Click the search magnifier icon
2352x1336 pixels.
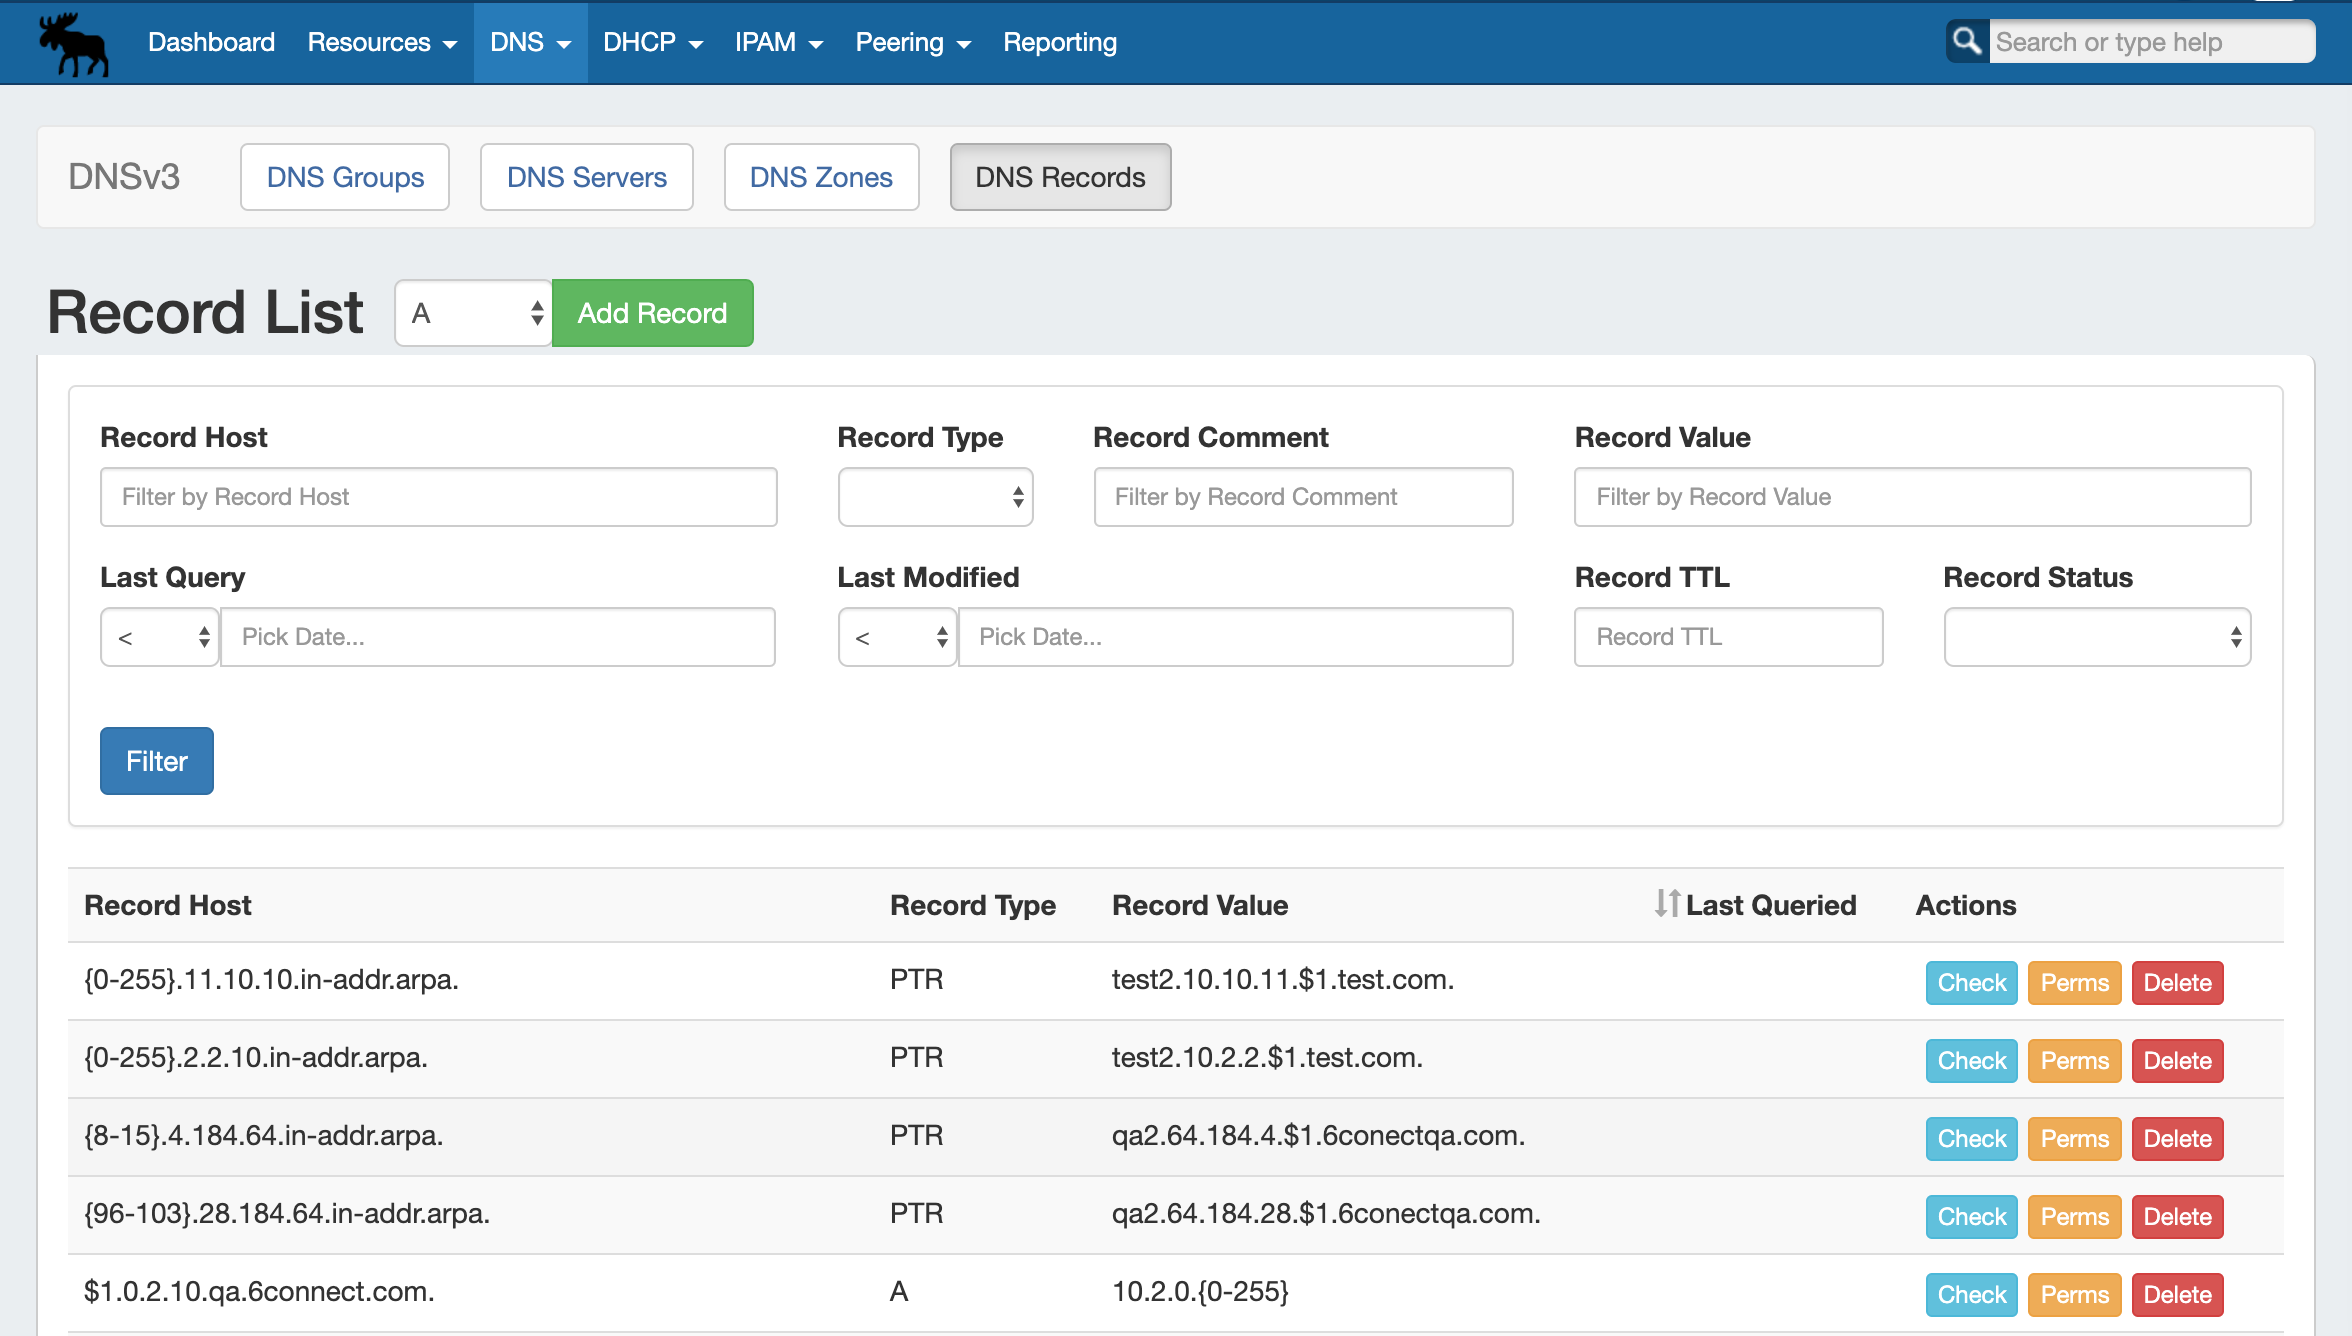(x=1966, y=42)
